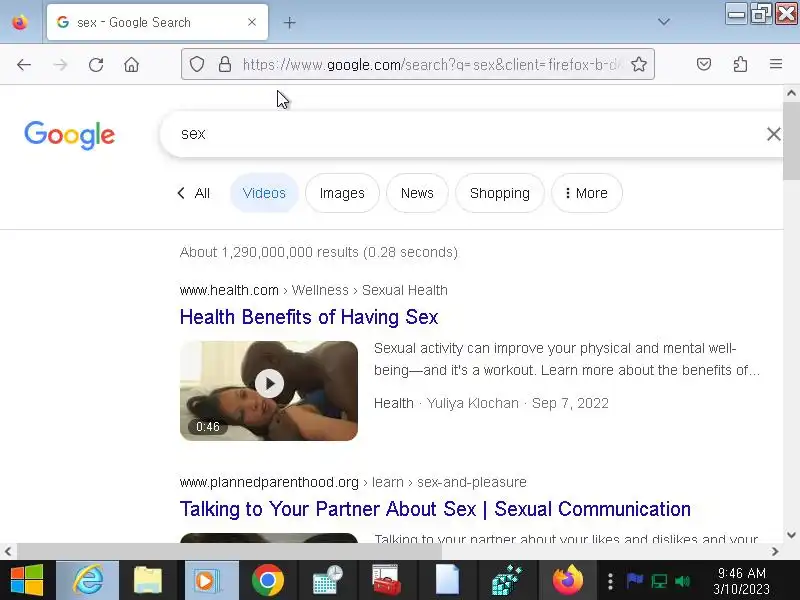Click the horizontal scrollbar left arrow

[8, 552]
